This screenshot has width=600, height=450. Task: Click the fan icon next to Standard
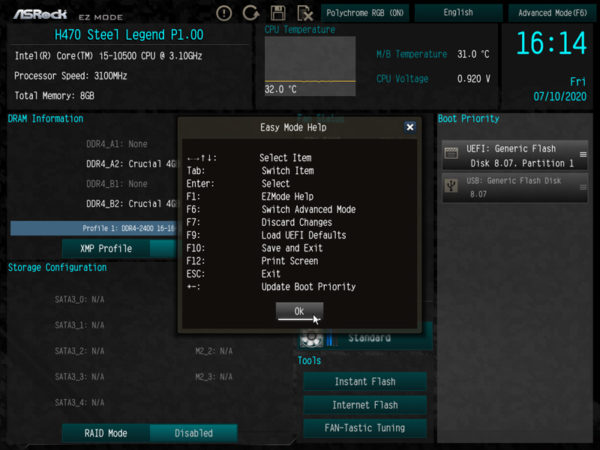point(311,338)
